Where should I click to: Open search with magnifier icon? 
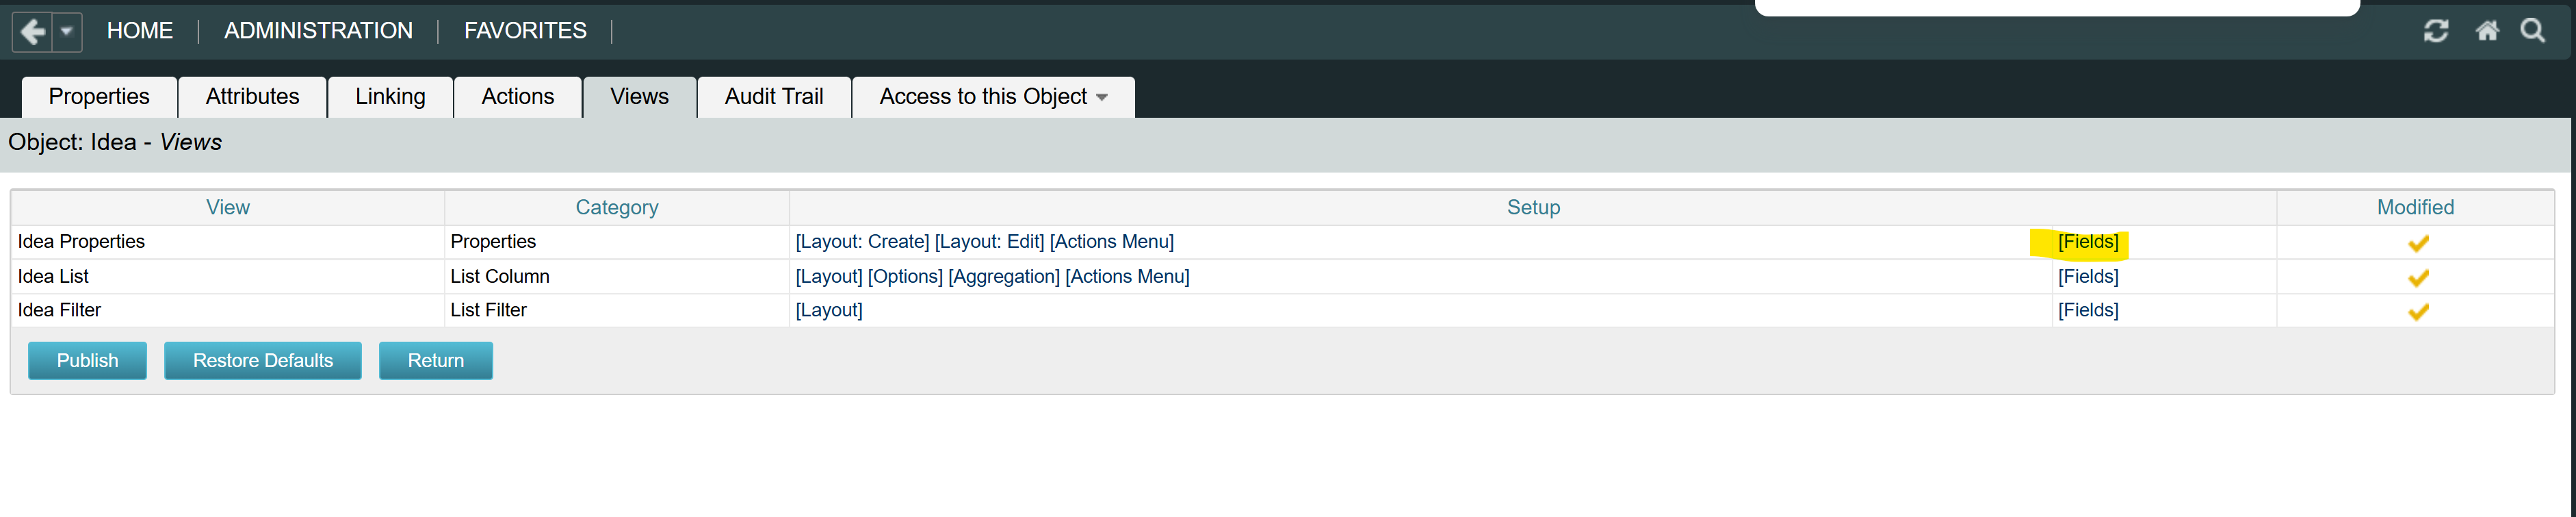coord(2532,31)
